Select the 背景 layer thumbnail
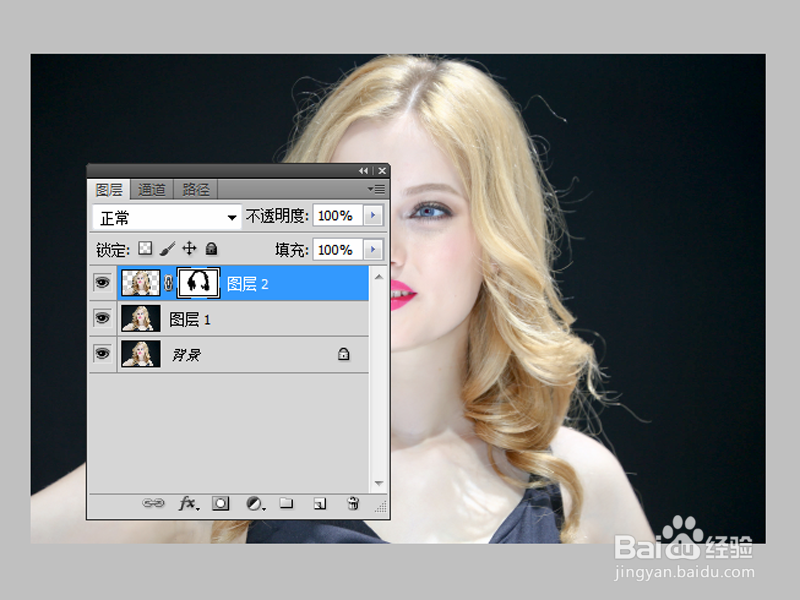Viewport: 800px width, 600px height. (x=141, y=354)
